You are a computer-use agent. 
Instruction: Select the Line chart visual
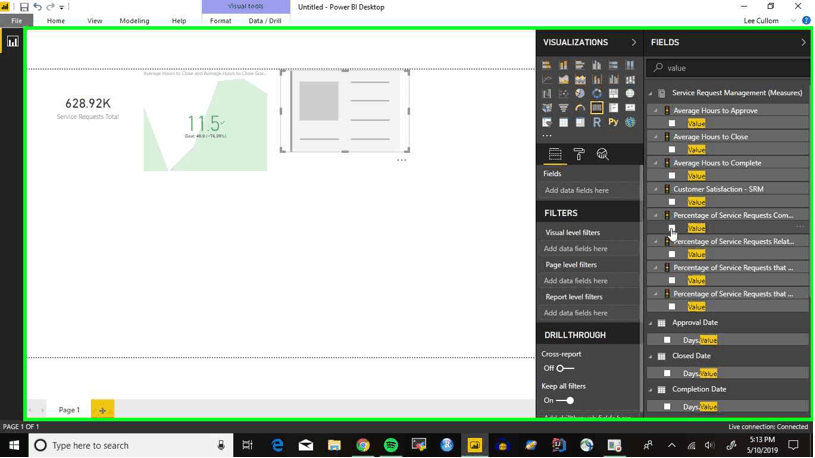547,80
